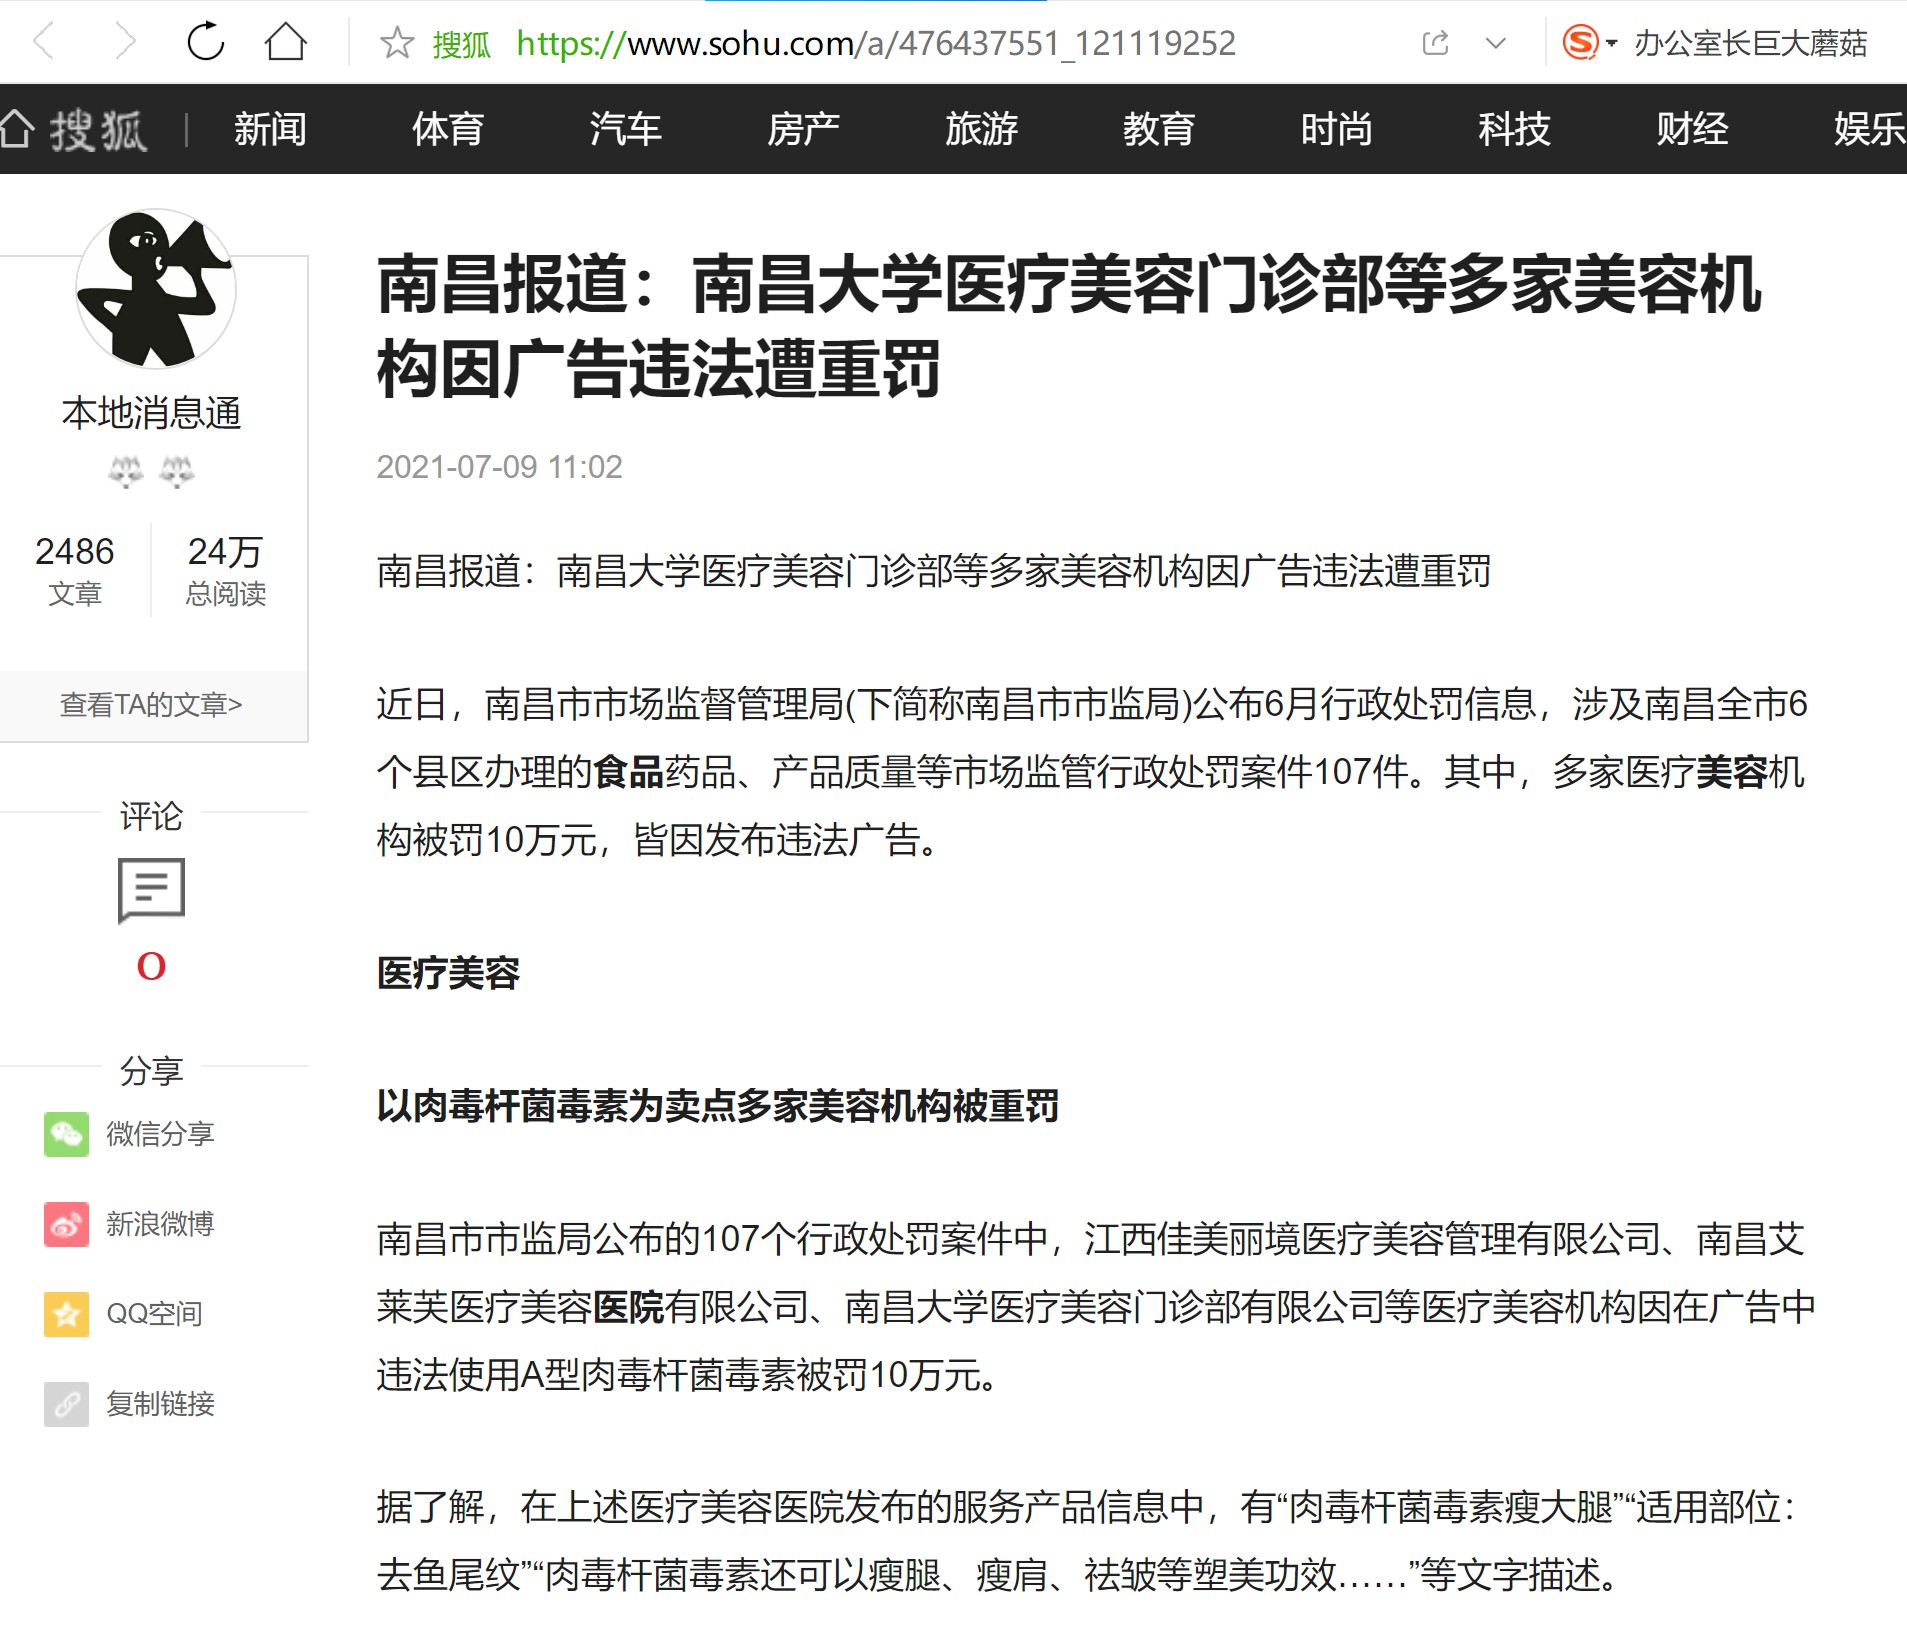Bookmark page with the star icon
This screenshot has width=1907, height=1636.
click(397, 43)
